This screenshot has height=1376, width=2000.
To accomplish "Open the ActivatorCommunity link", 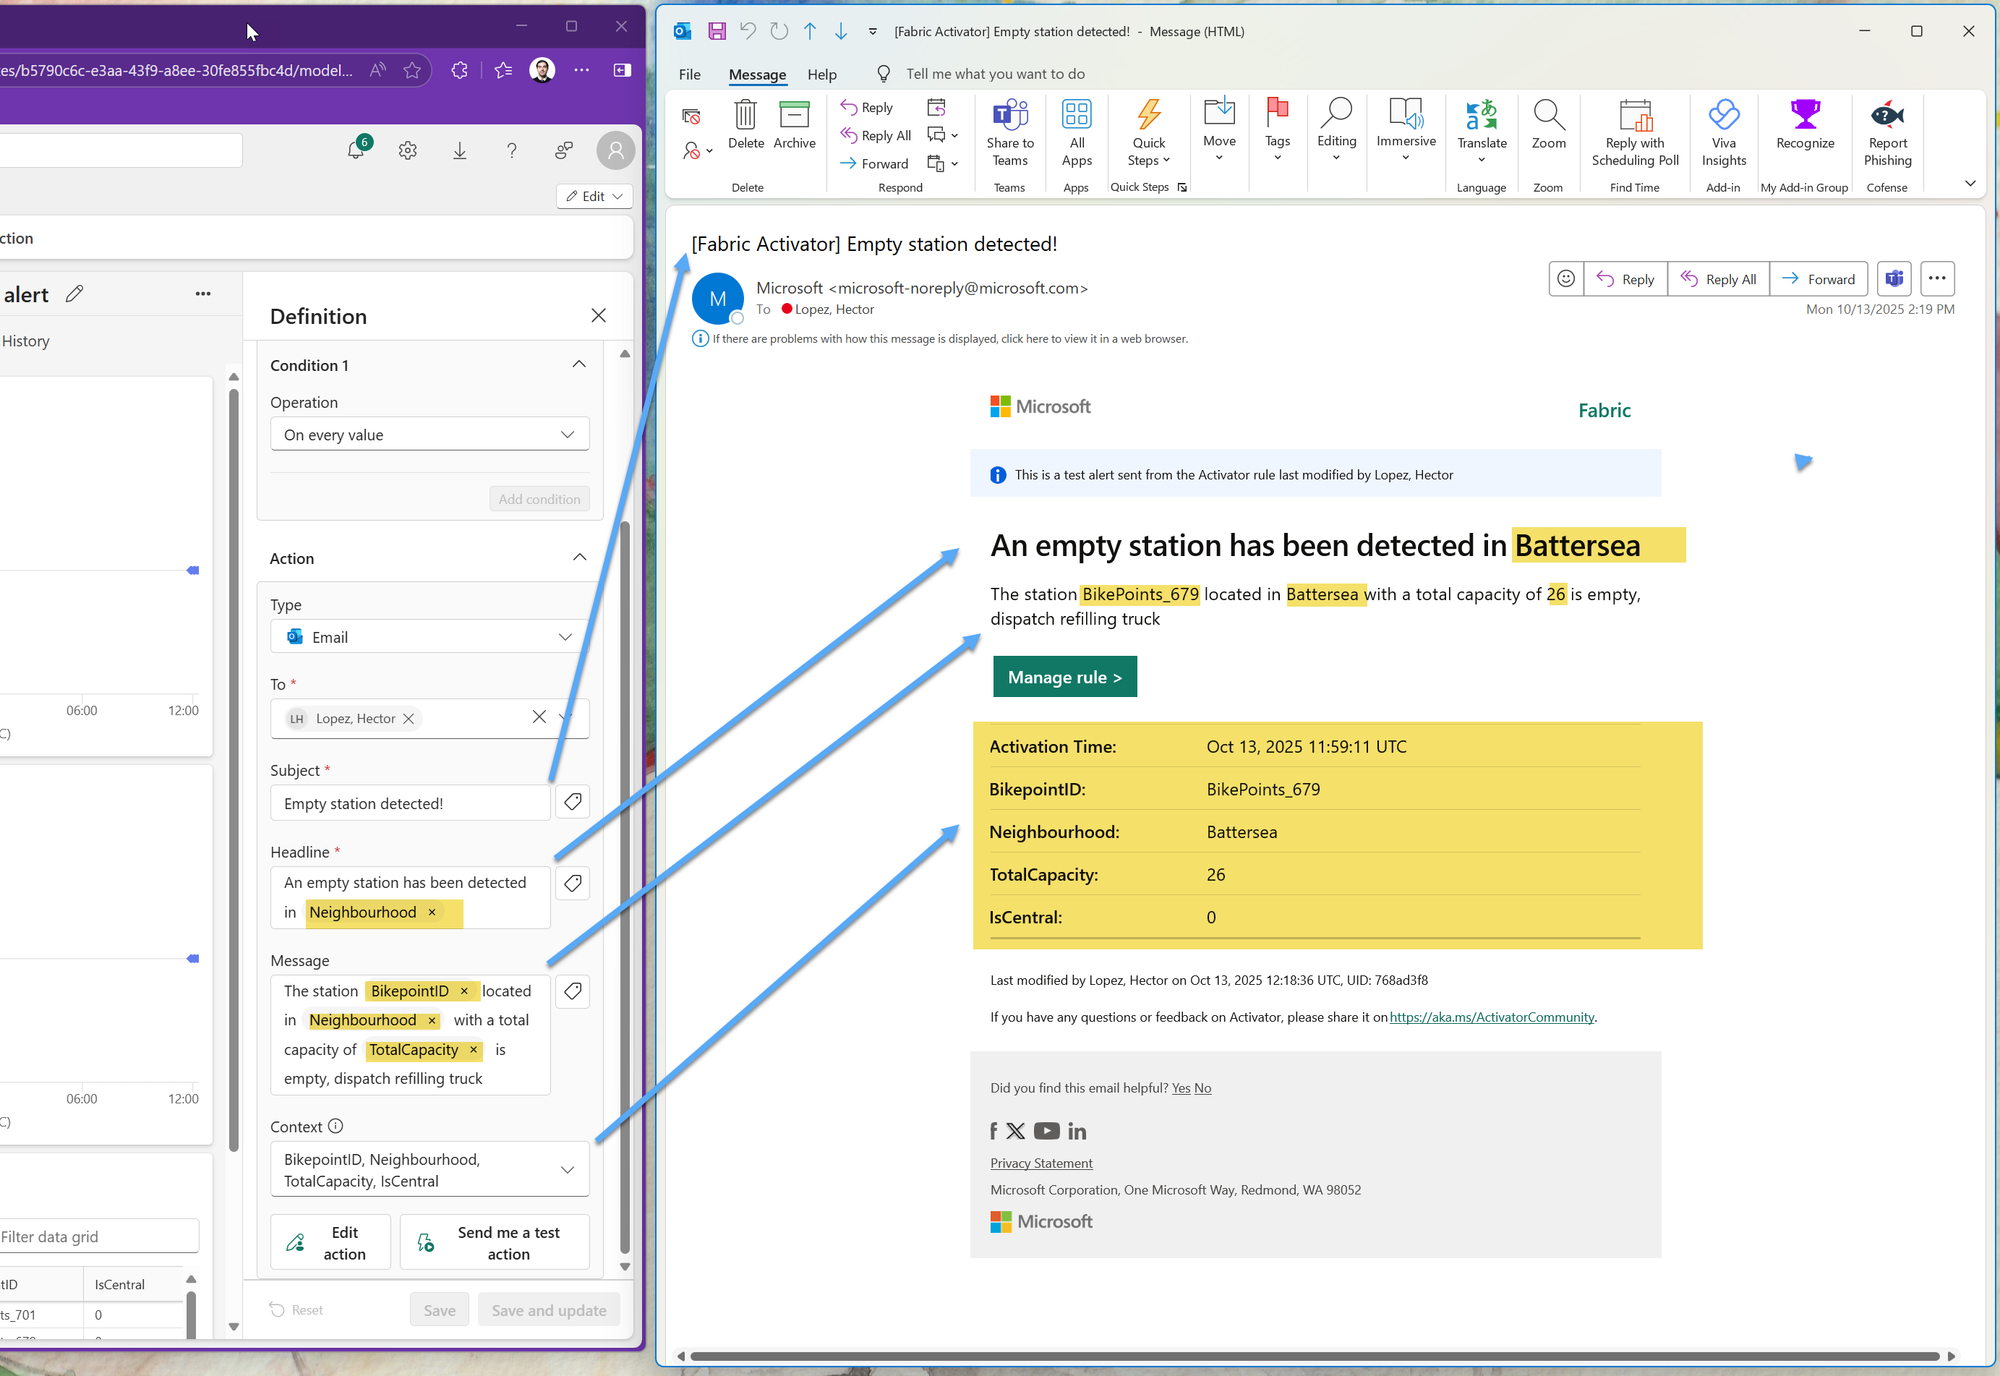I will coord(1491,1017).
